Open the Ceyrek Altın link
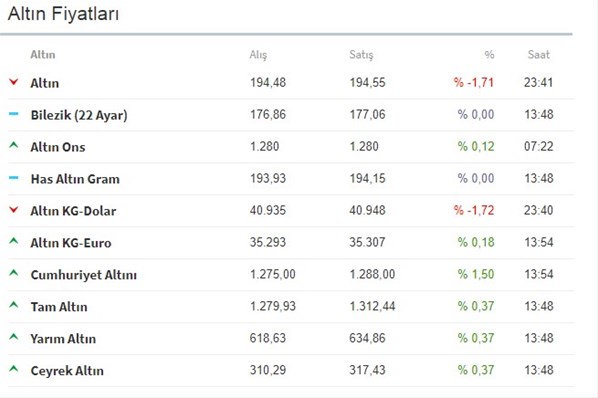Image resolution: width=598 pixels, height=398 pixels. (x=67, y=371)
